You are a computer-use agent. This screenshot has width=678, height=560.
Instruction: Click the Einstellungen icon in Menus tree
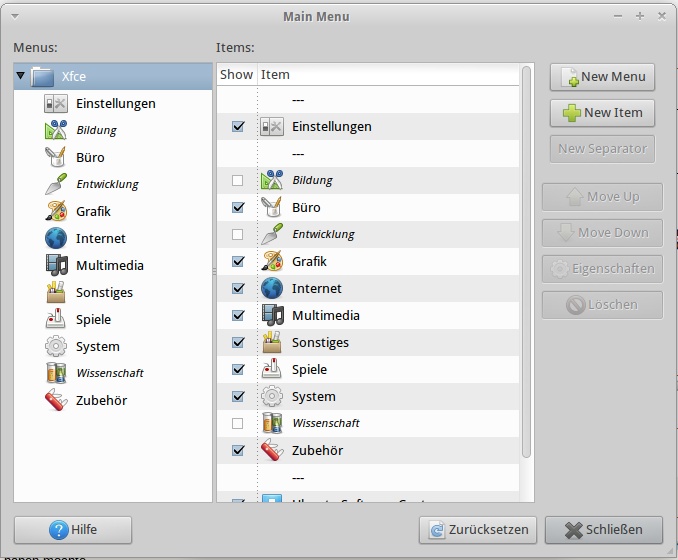click(56, 104)
